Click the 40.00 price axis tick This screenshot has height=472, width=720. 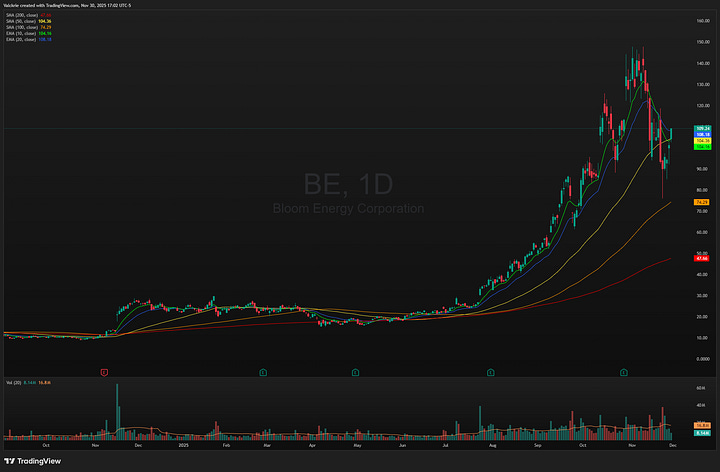tap(702, 275)
